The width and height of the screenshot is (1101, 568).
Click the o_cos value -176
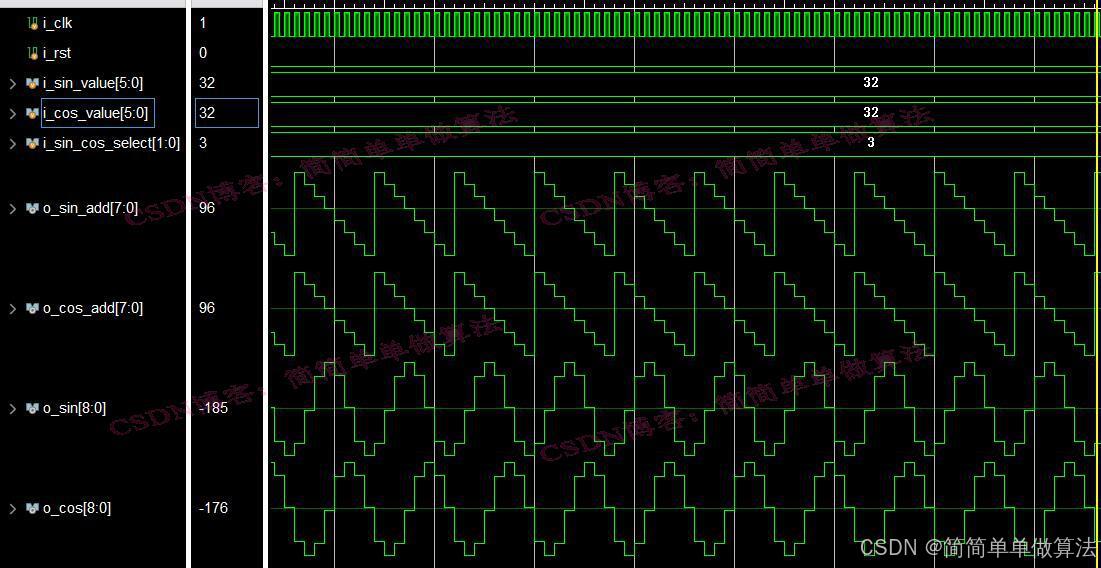tap(213, 508)
